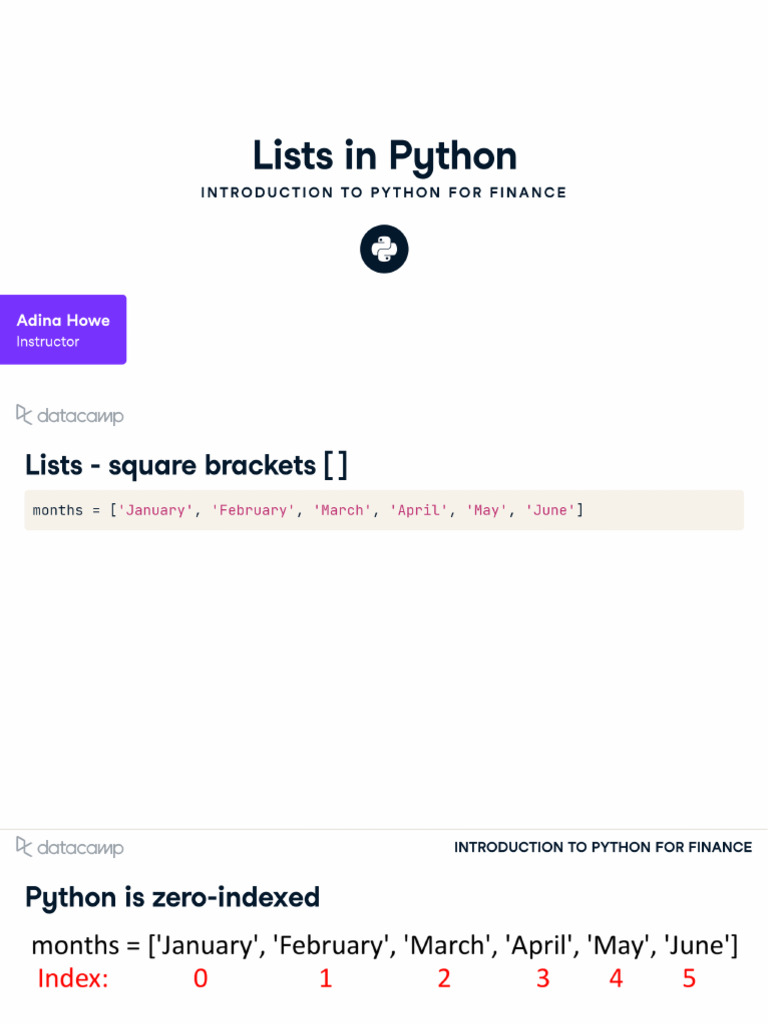Viewport: 768px width, 1024px height.
Task: Click the red 'Index:' label
Action: [x=73, y=978]
